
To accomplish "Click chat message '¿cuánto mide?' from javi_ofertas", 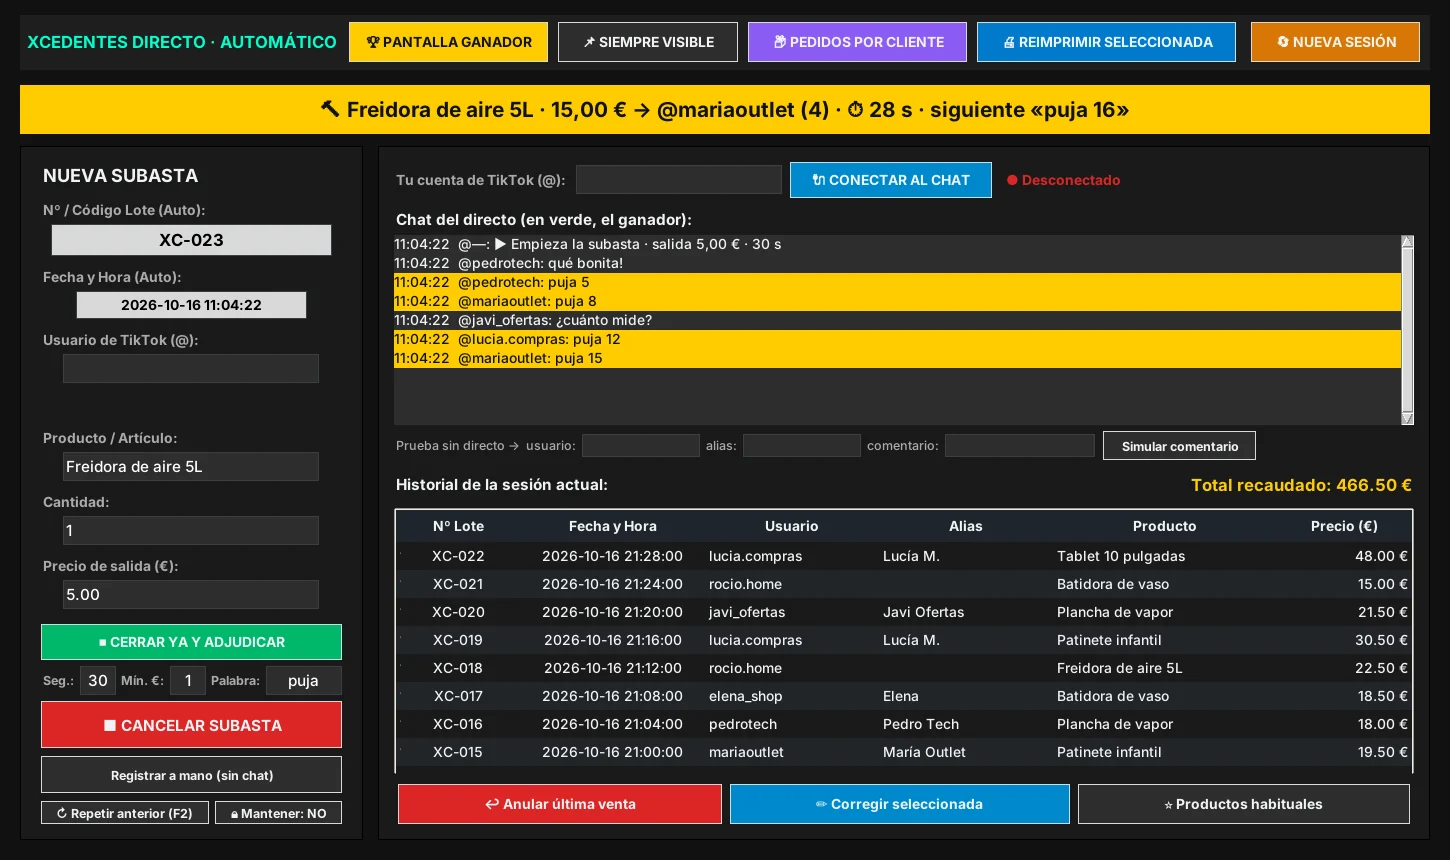I will pyautogui.click(x=897, y=320).
